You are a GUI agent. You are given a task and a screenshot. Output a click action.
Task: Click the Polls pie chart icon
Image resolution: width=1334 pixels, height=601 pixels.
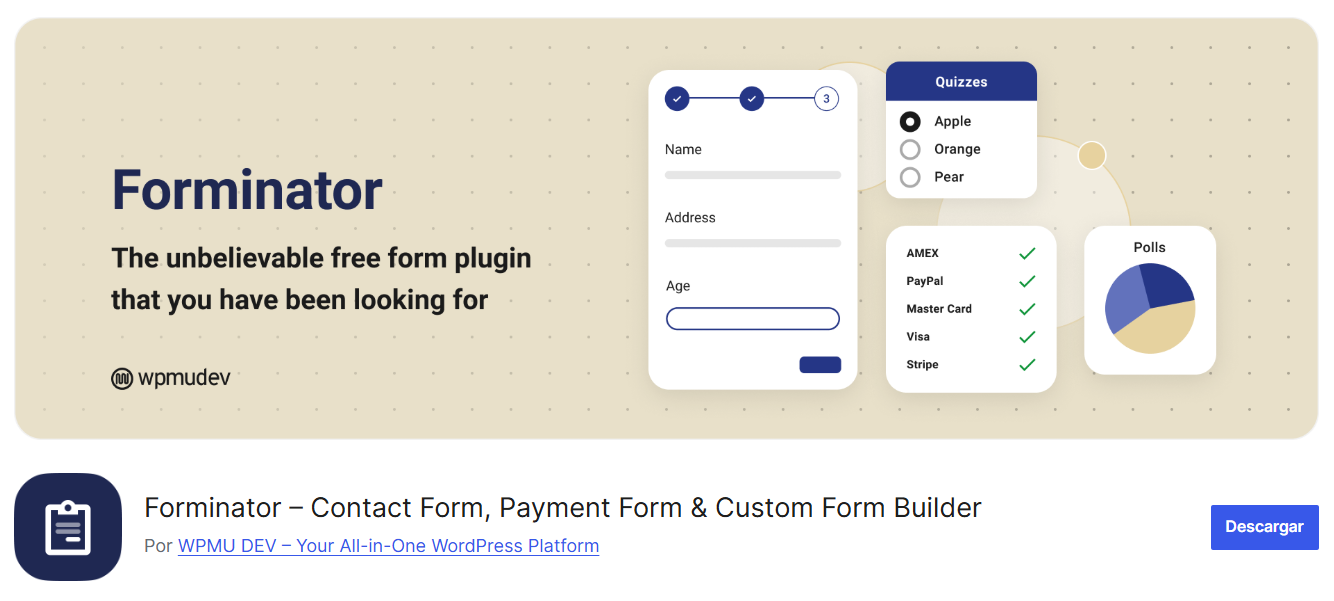coord(1150,310)
